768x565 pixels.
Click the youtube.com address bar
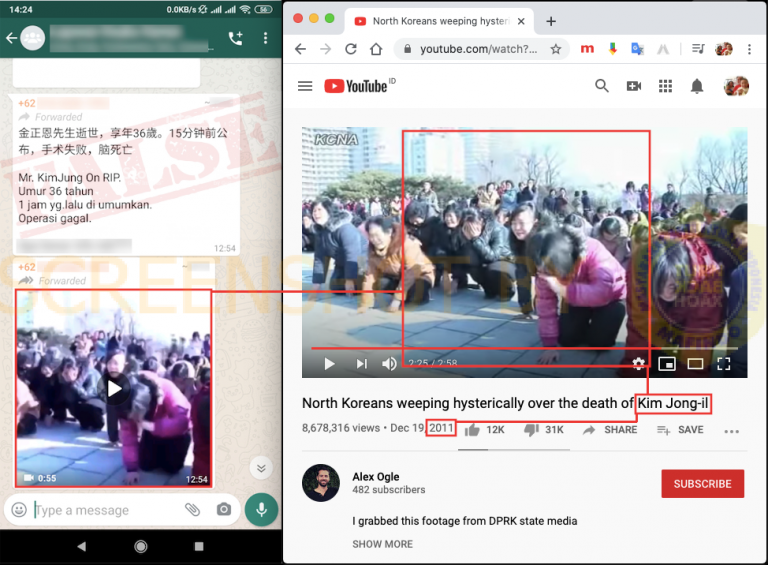point(478,49)
